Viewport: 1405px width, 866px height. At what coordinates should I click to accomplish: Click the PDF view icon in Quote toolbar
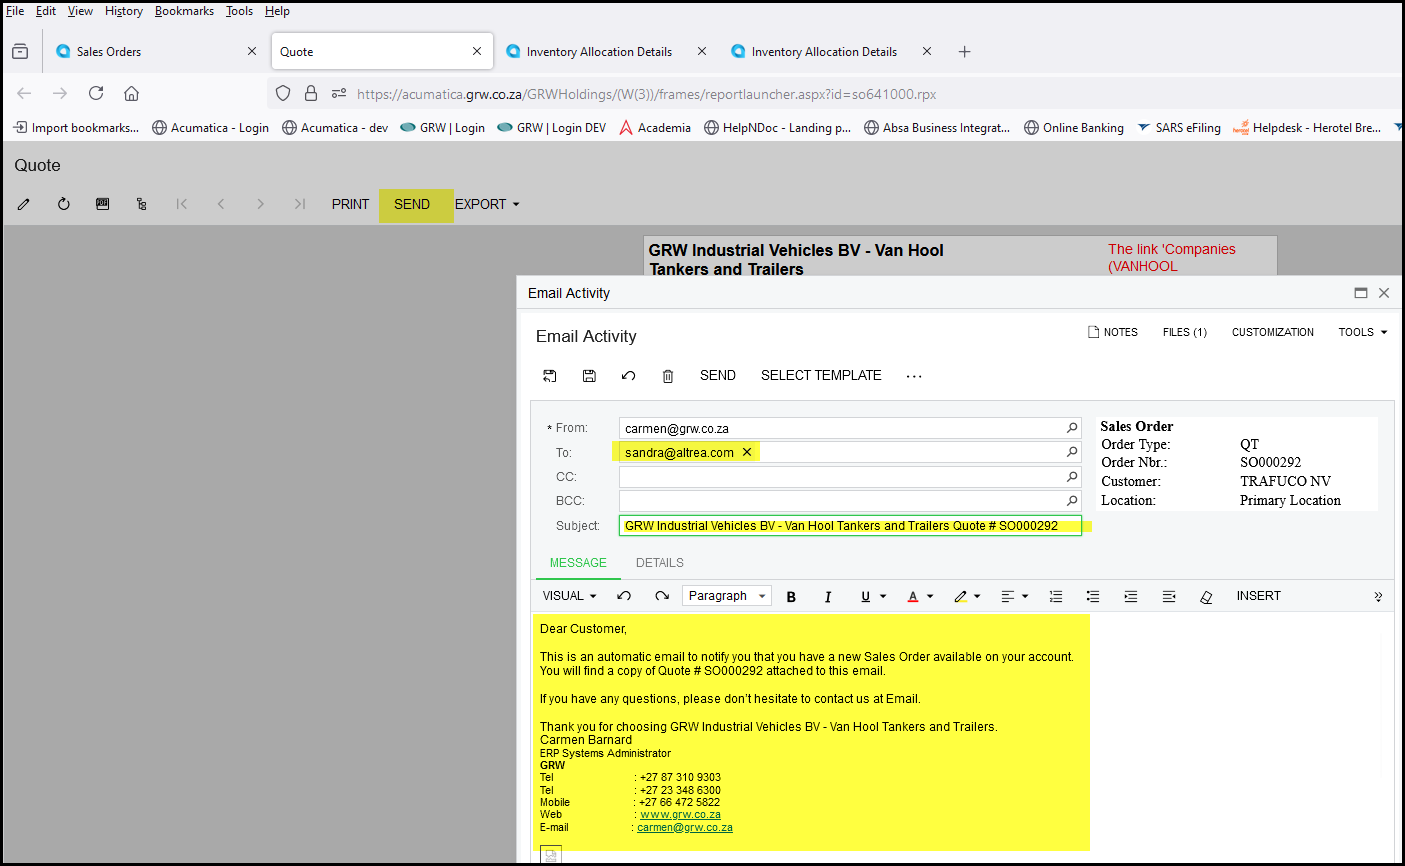(102, 204)
